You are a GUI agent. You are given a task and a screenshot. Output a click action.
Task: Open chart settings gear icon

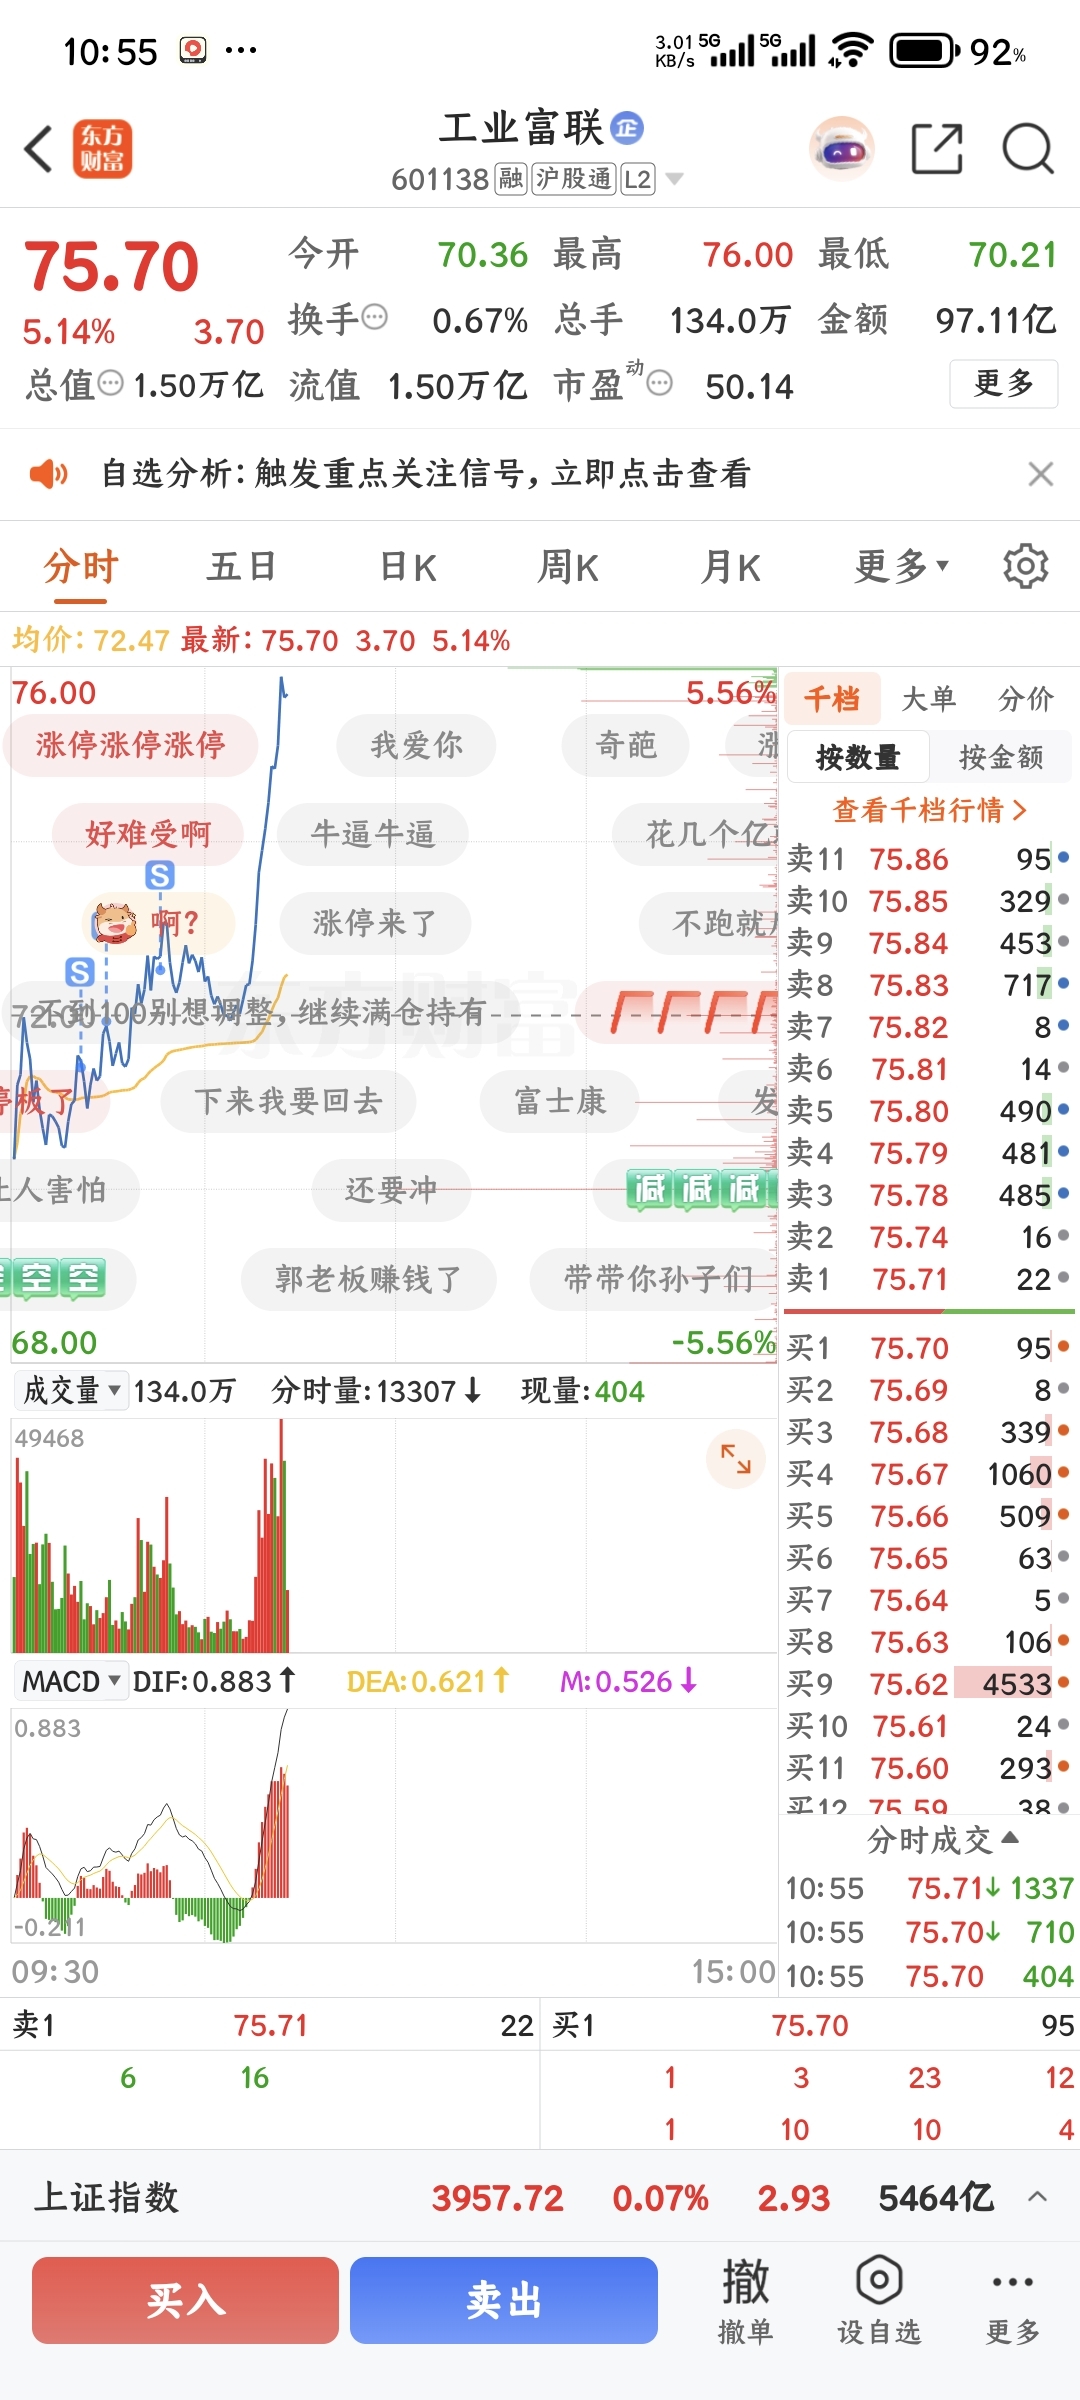[x=1026, y=566]
